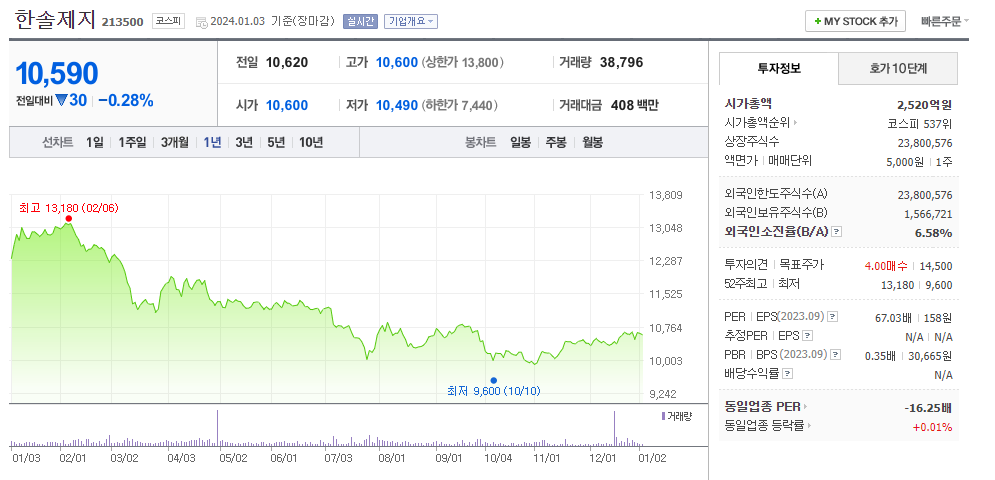Click help icon next to PER EPS(2023.09)
This screenshot has height=480, width=995.
(833, 316)
